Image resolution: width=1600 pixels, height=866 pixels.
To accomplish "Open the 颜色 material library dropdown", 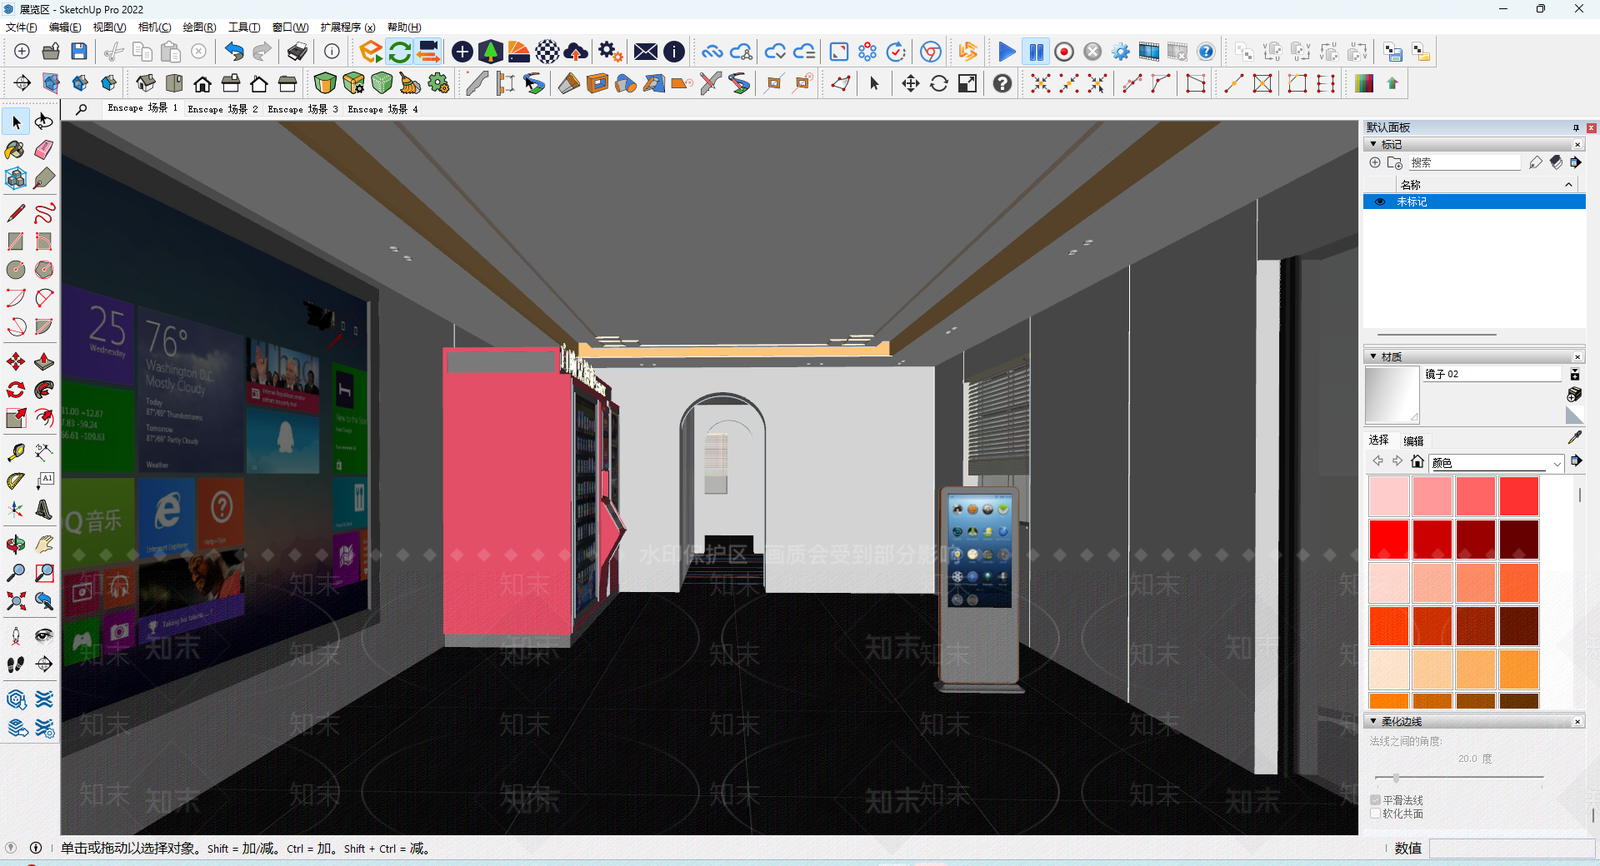I will coord(1496,463).
